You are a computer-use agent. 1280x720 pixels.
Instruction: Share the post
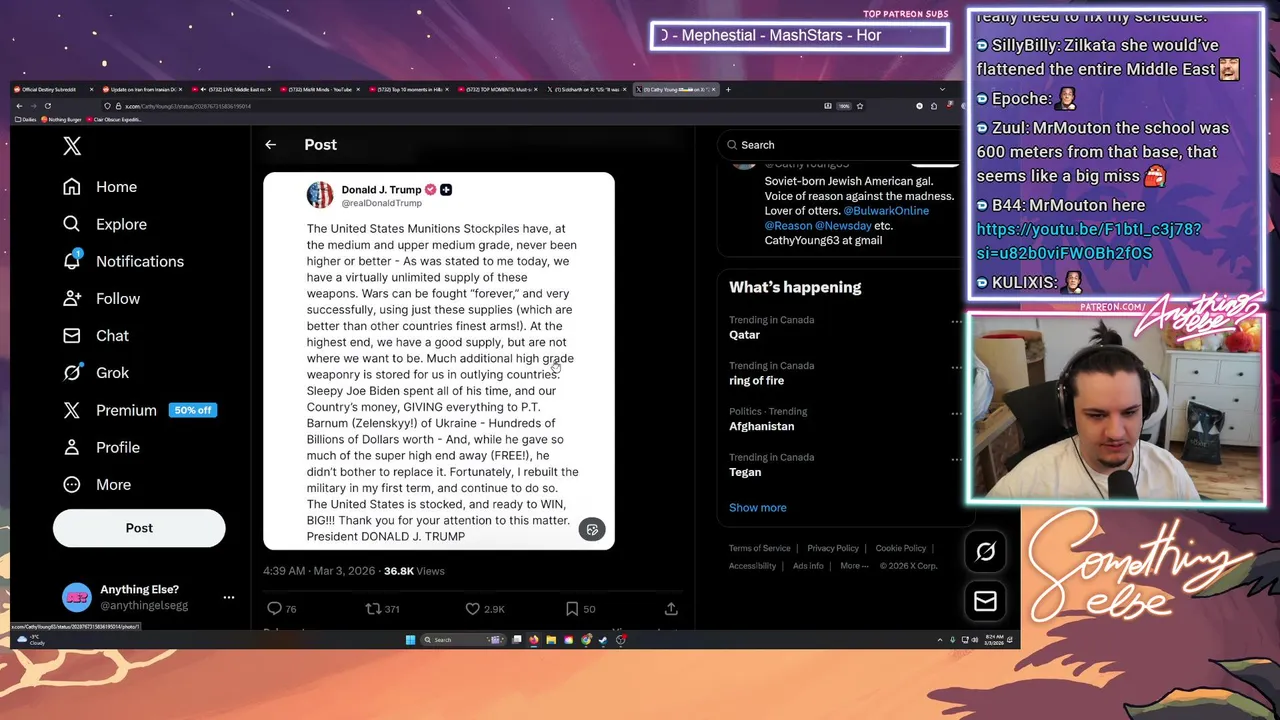coord(671,608)
